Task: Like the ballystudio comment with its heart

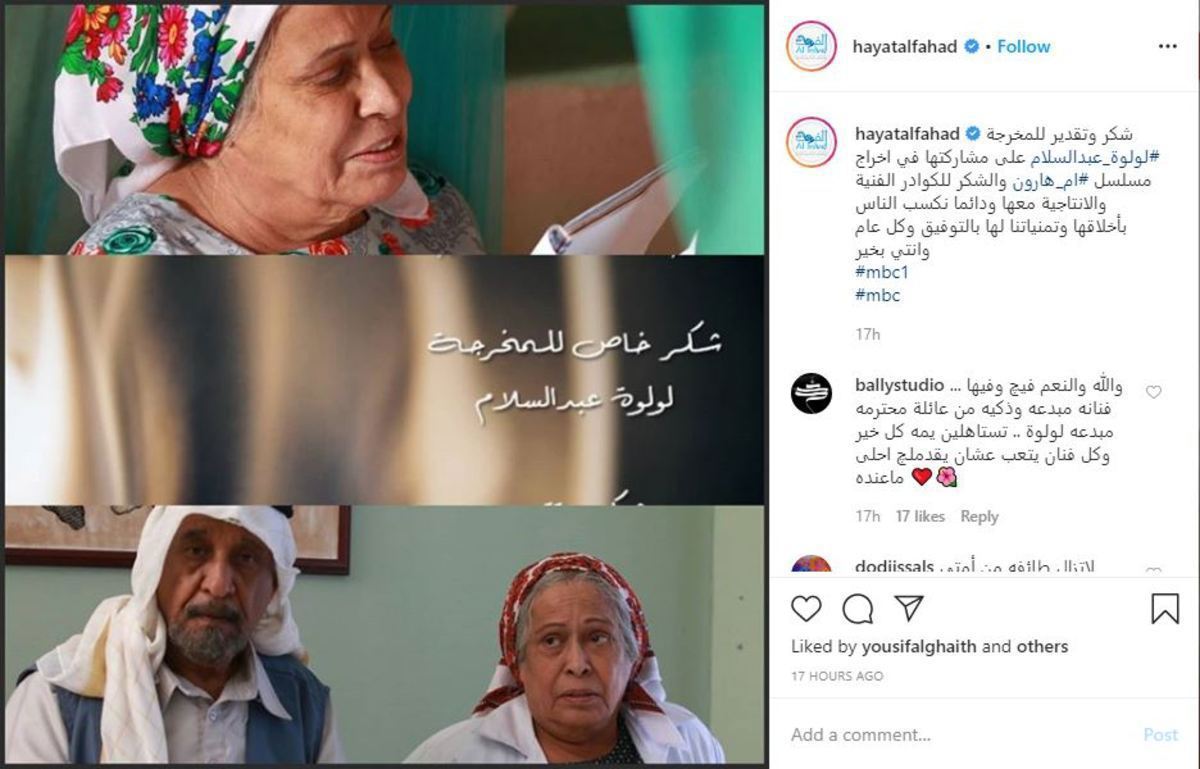Action: tap(1153, 392)
